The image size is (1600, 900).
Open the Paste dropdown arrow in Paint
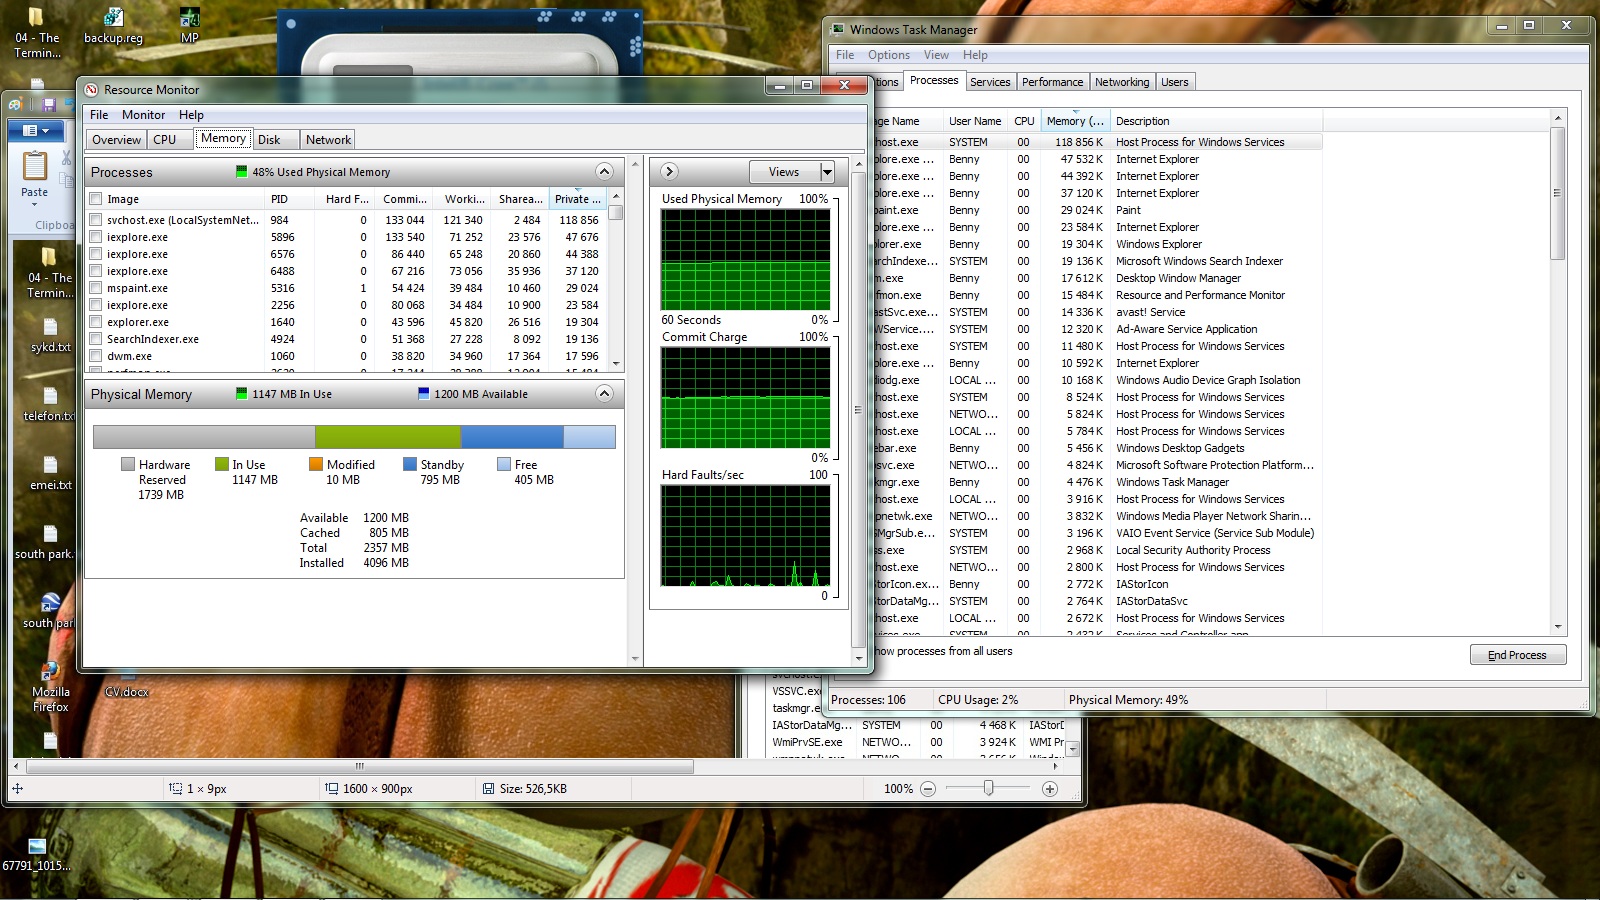[x=35, y=204]
